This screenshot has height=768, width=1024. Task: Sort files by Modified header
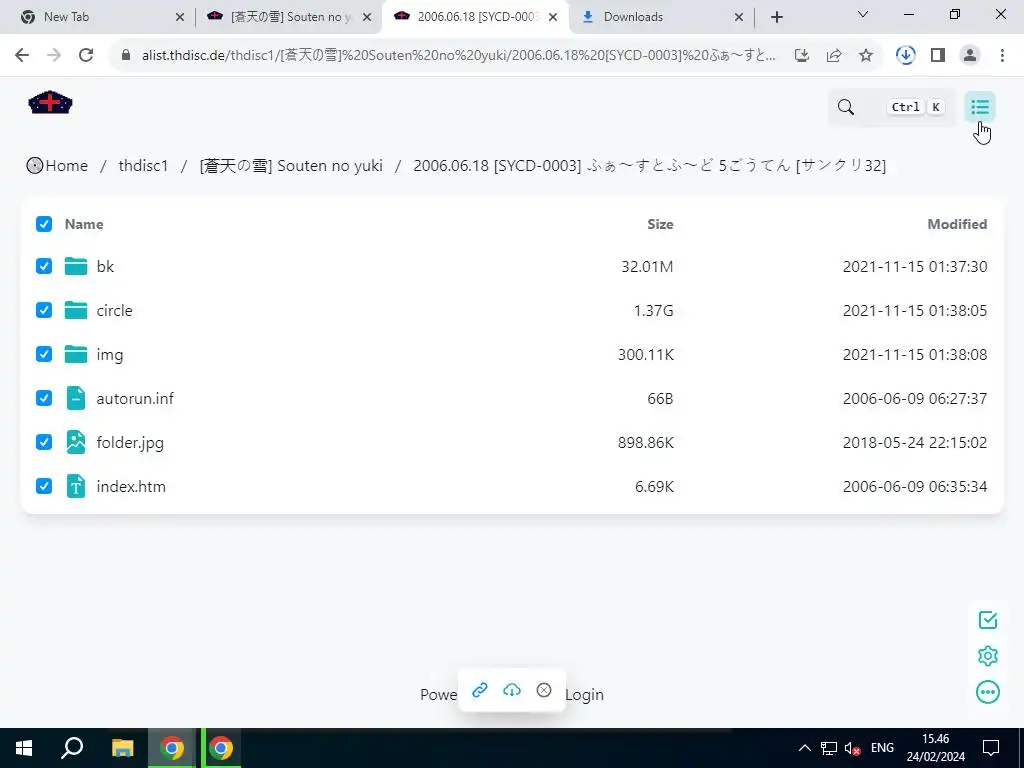[957, 224]
